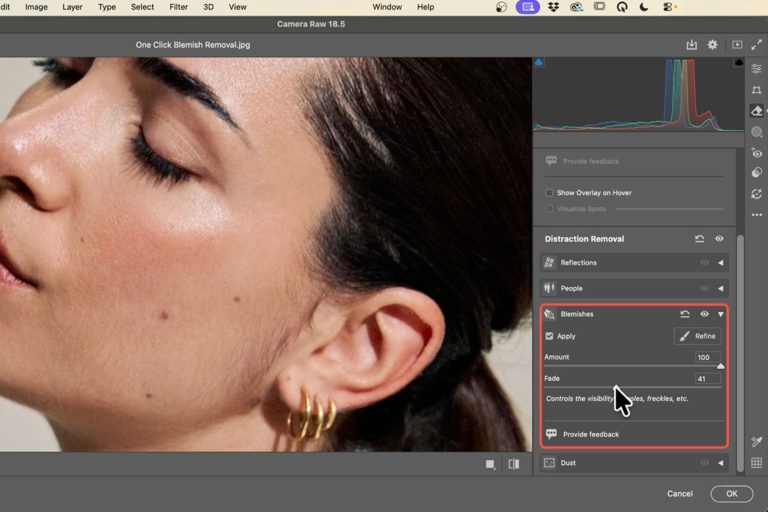This screenshot has width=768, height=512.
Task: Click the Blemishes panel icon
Action: pyautogui.click(x=549, y=314)
